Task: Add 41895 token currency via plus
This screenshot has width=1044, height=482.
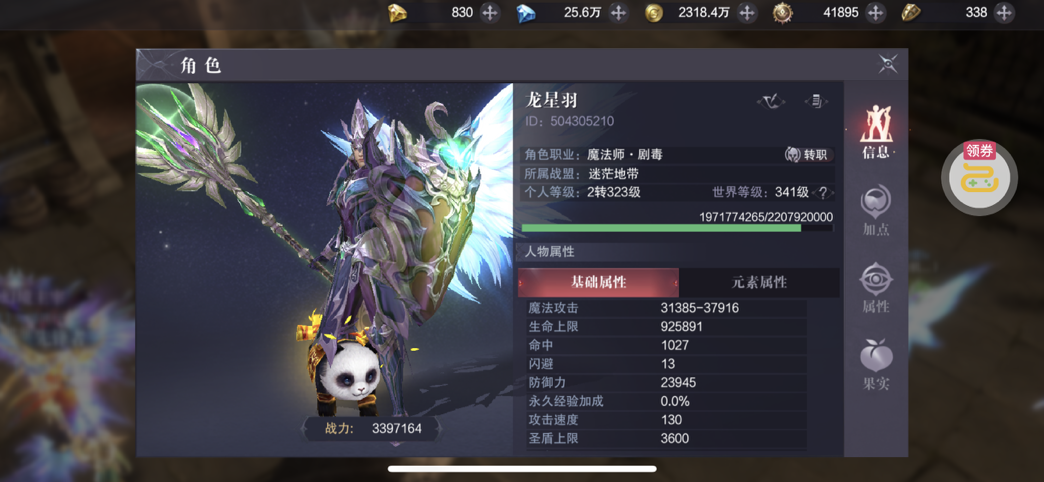Action: coord(876,13)
